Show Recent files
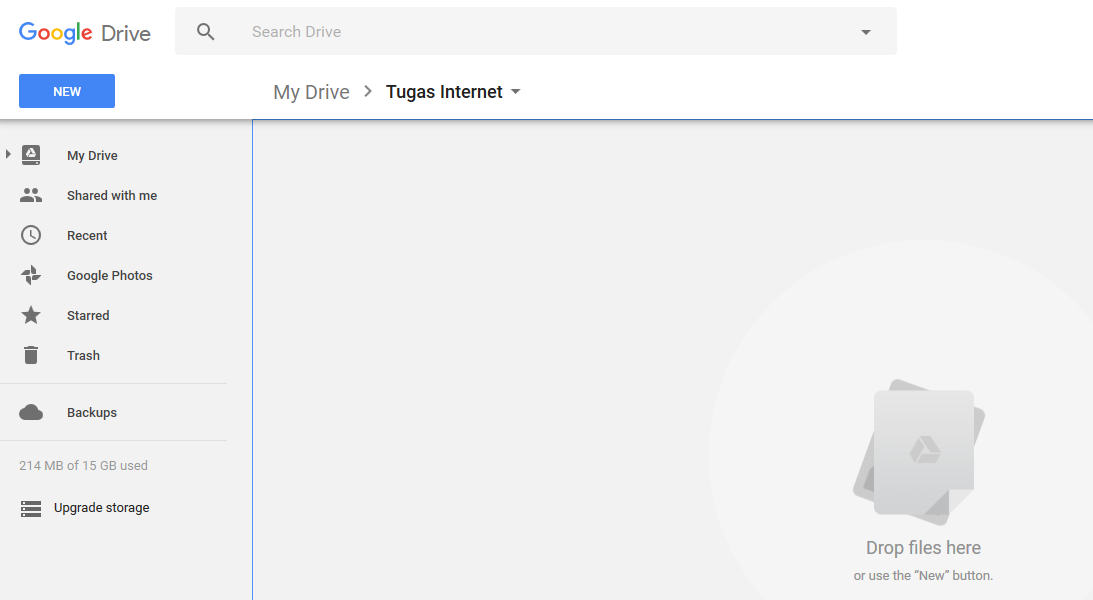This screenshot has width=1093, height=600. 87,236
